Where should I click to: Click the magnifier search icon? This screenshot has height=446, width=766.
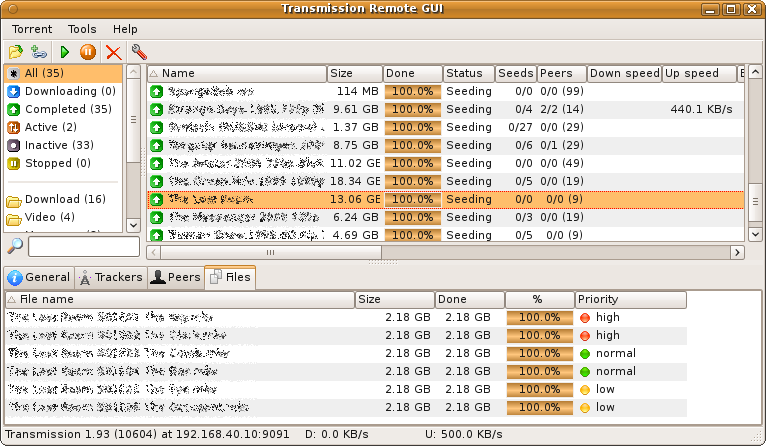tap(15, 246)
